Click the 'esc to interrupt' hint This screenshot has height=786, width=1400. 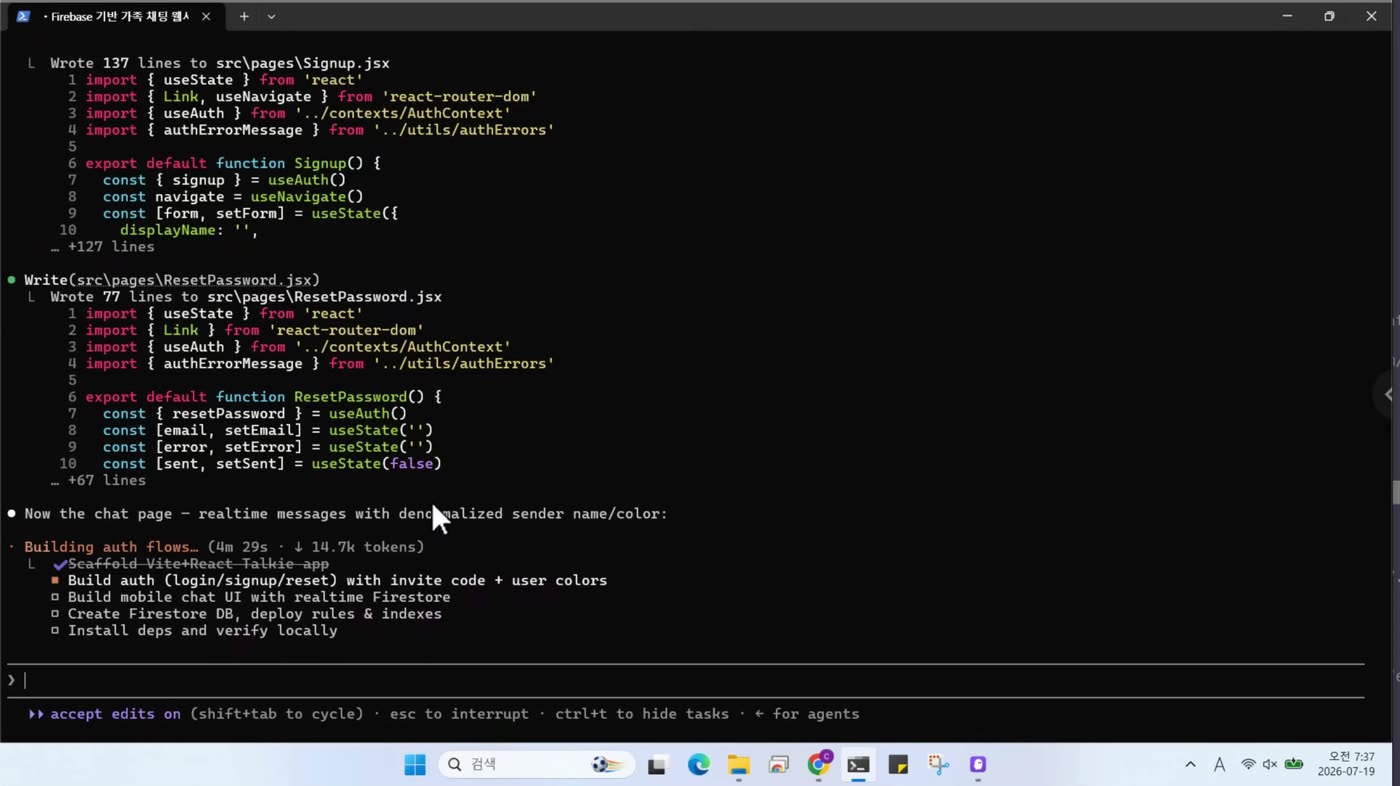pyautogui.click(x=459, y=714)
